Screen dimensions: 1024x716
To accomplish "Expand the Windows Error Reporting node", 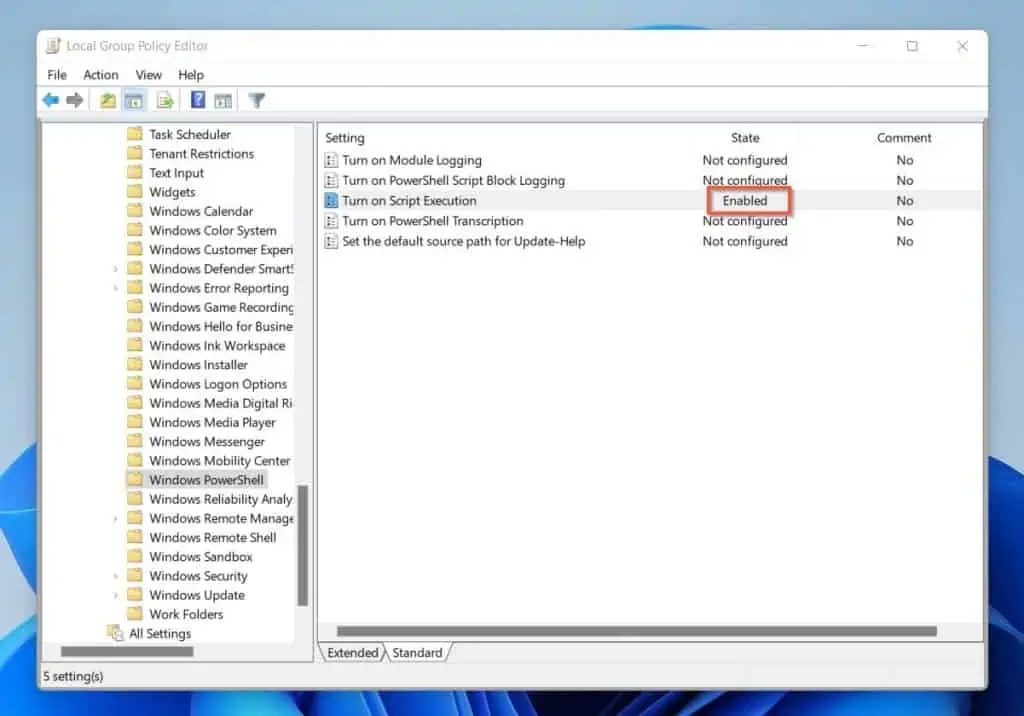I will point(116,288).
